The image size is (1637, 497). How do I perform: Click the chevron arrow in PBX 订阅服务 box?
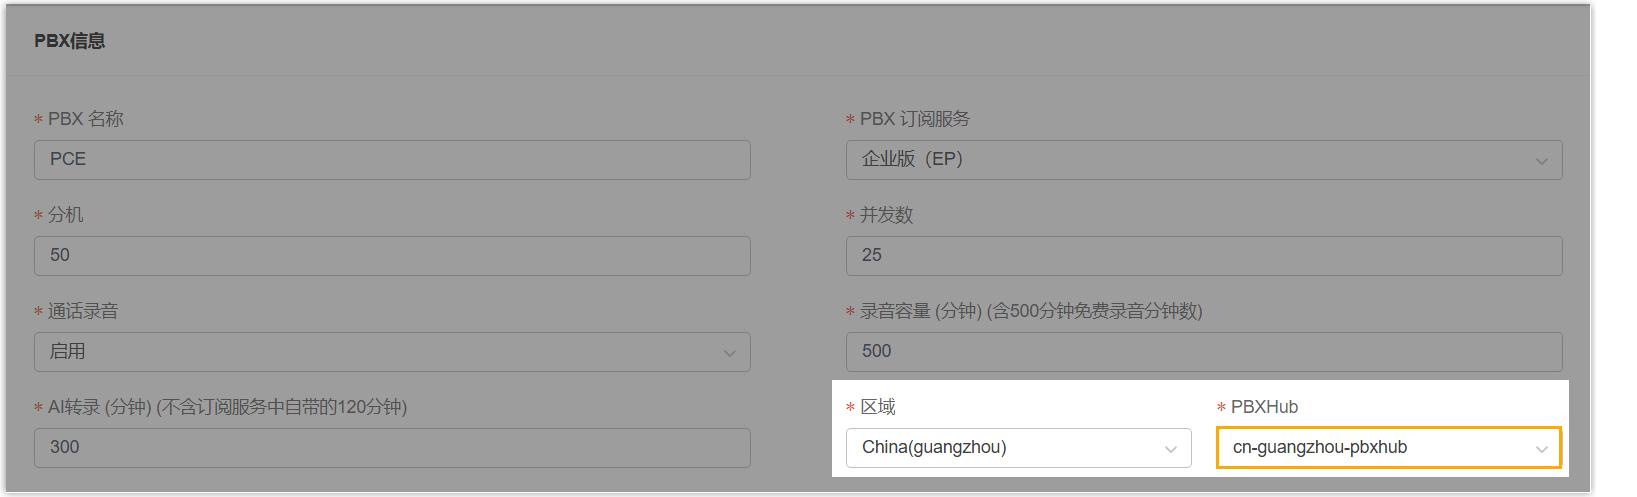(x=1541, y=161)
